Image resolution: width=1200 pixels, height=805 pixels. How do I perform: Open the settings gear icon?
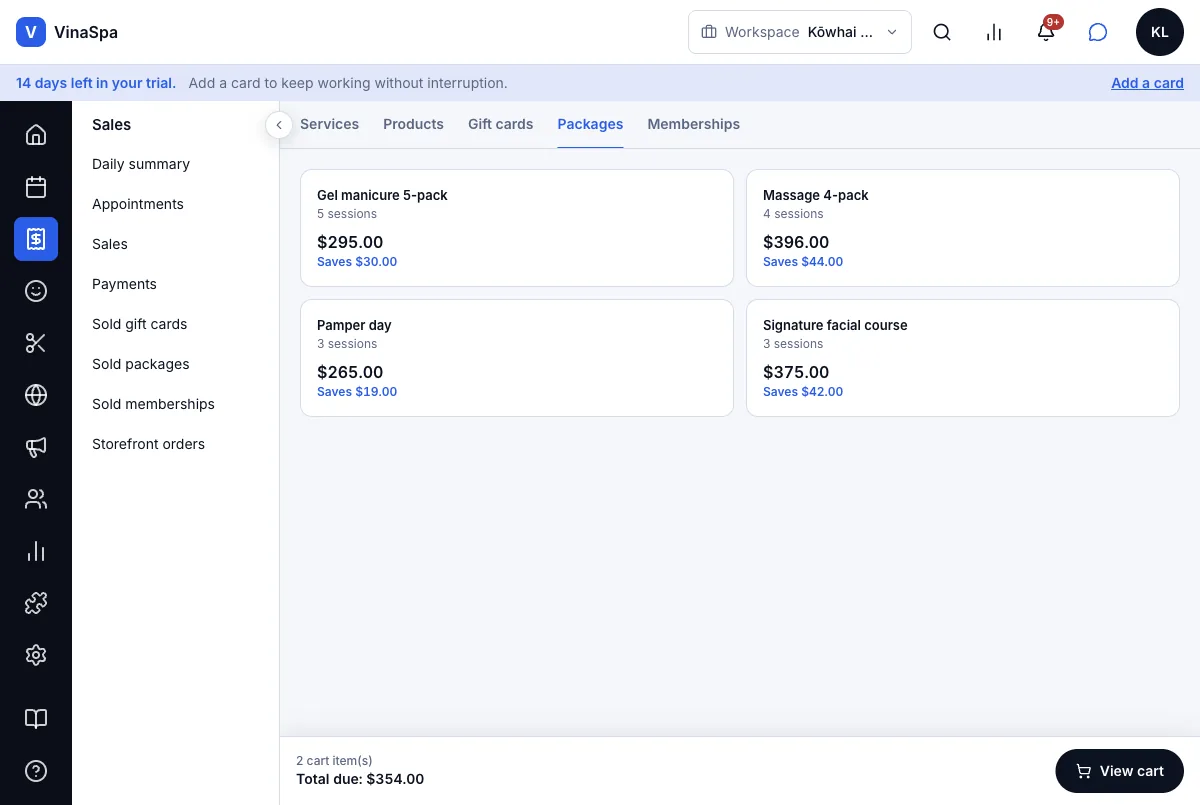(x=36, y=655)
